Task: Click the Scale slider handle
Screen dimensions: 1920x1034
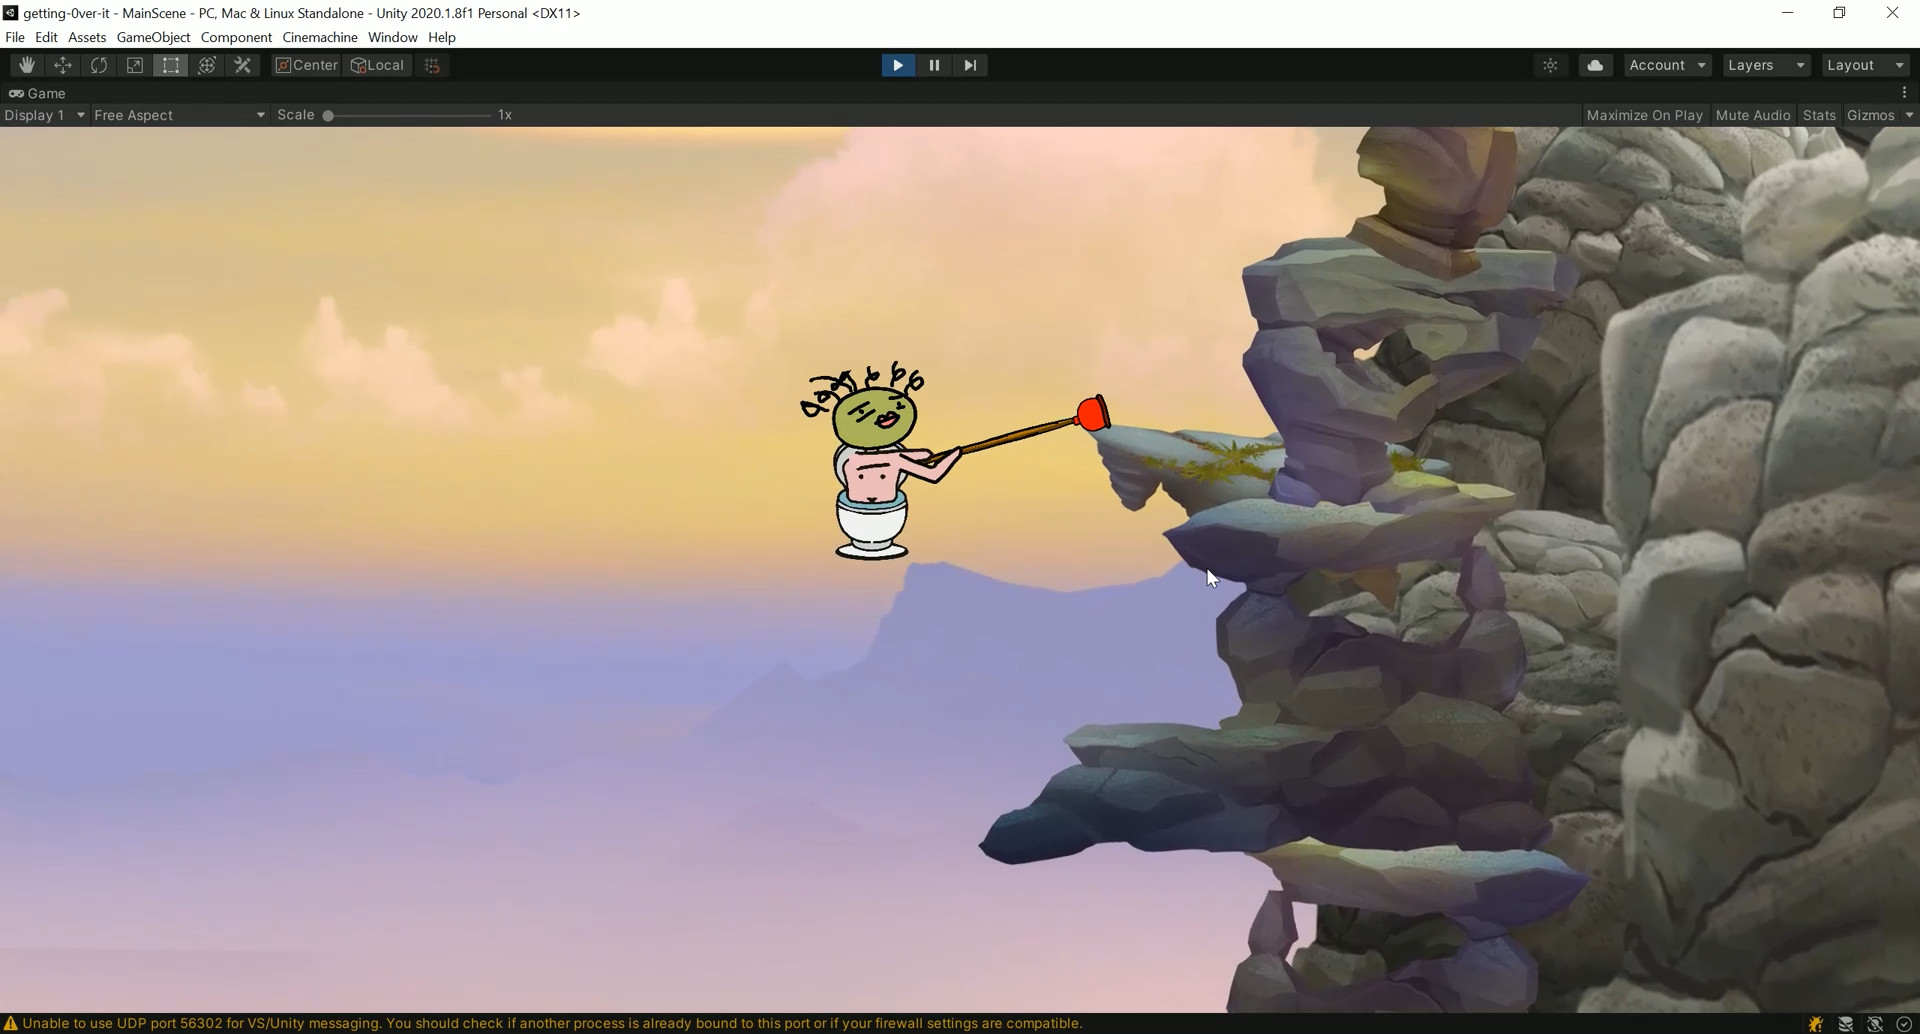Action: click(x=328, y=115)
